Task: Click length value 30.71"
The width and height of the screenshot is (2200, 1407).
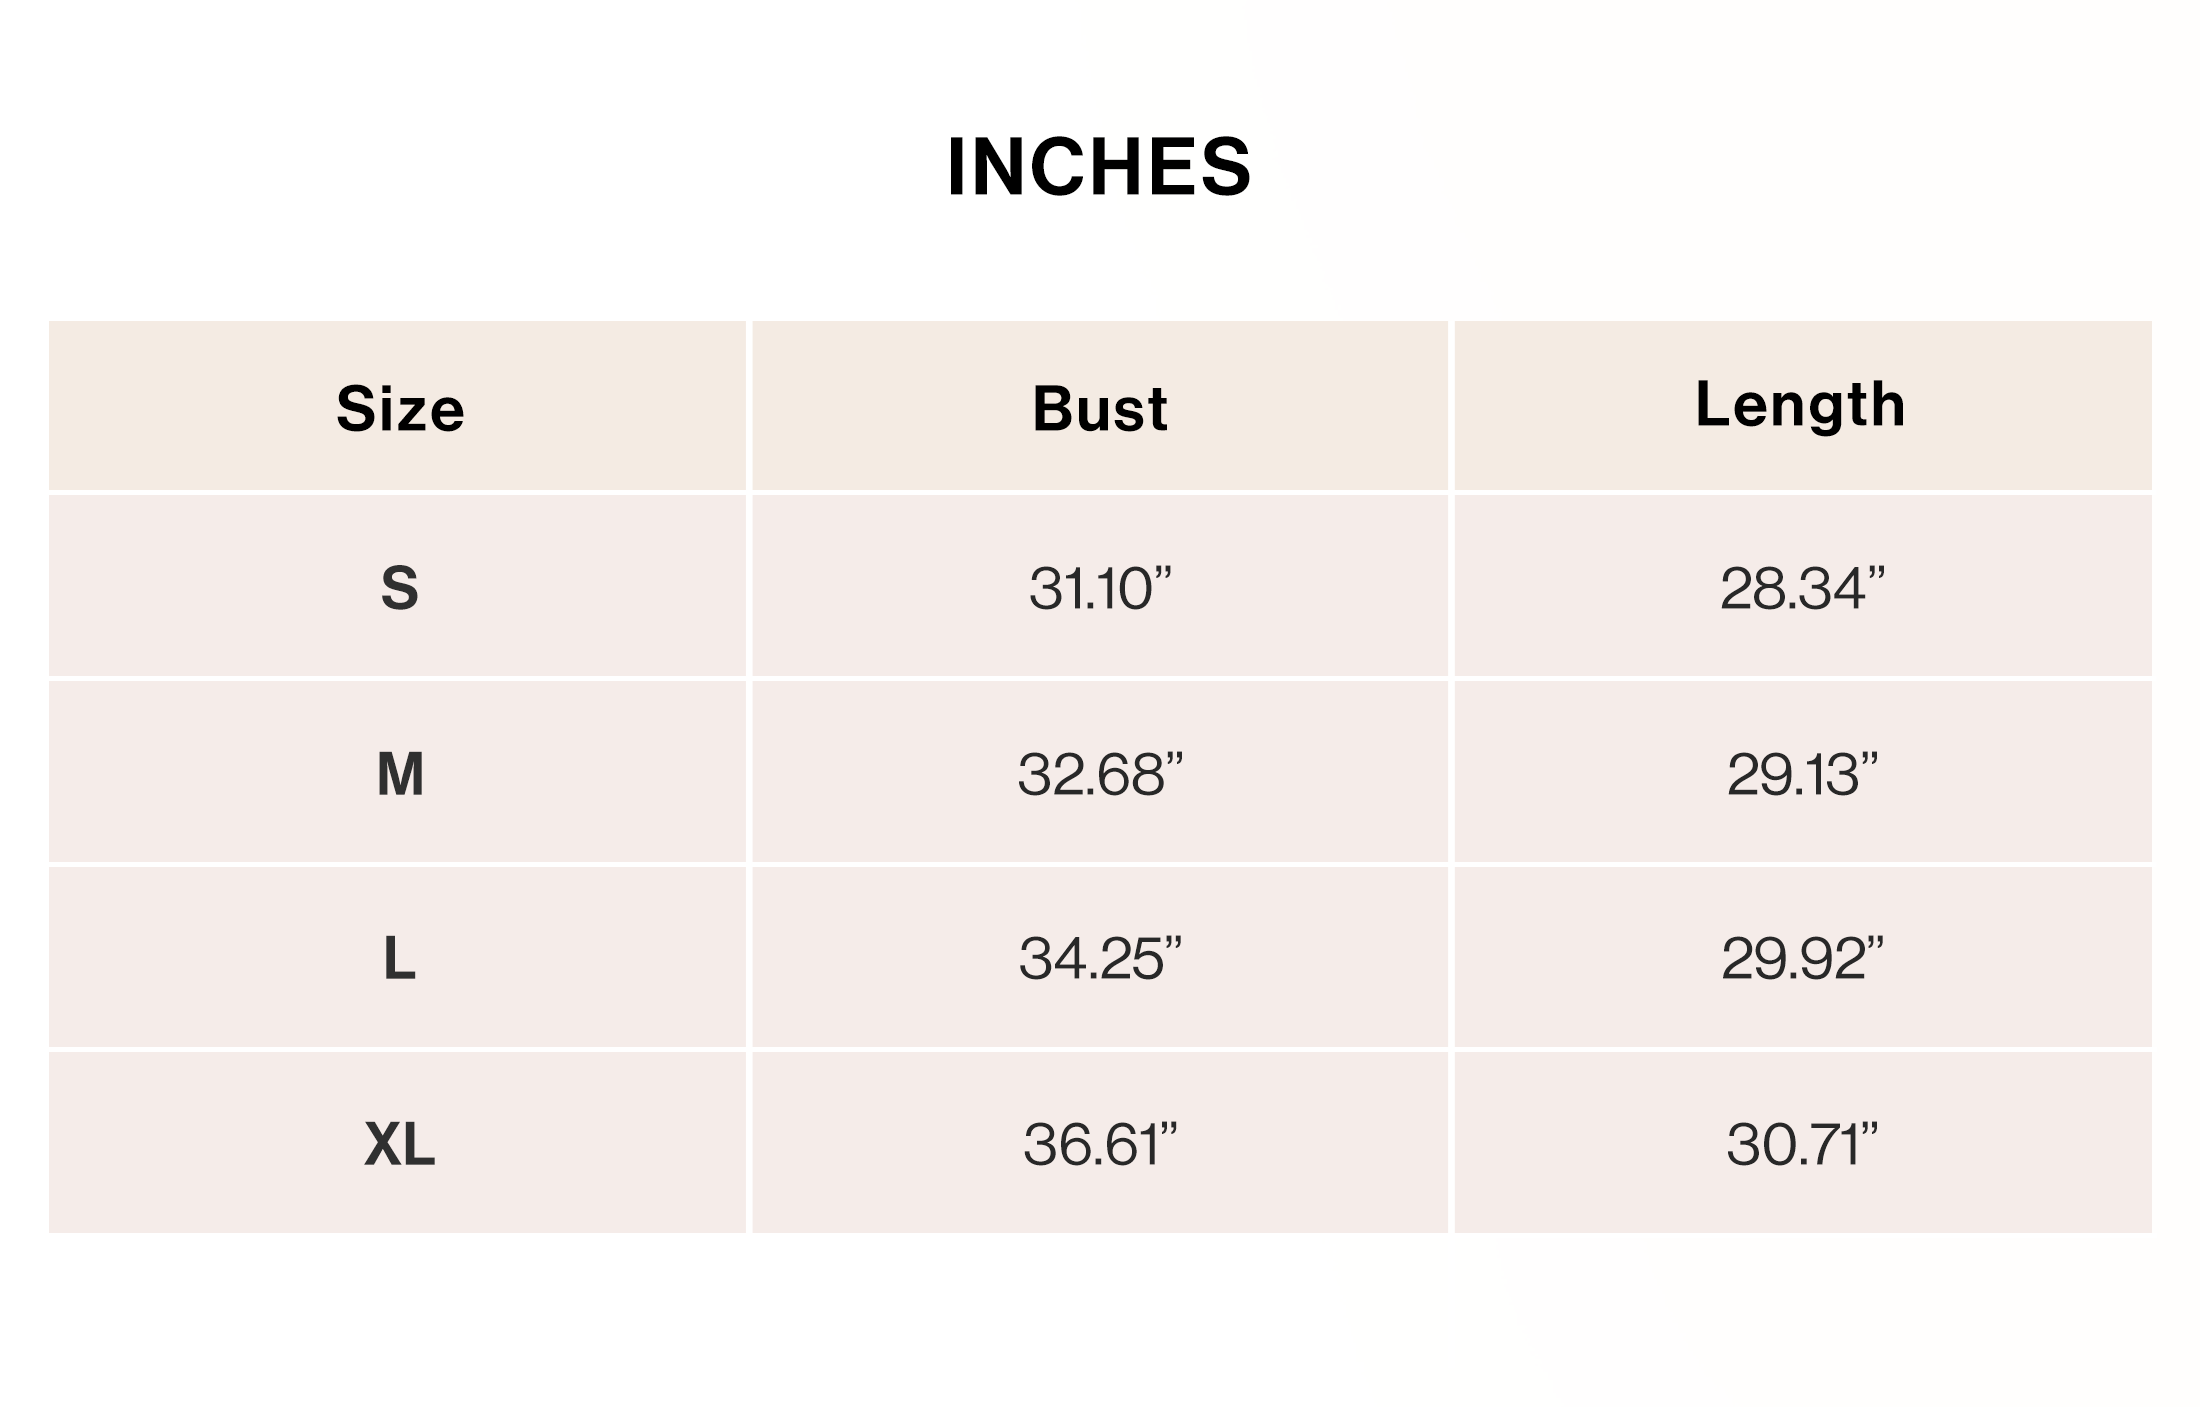Action: coord(1802,1145)
